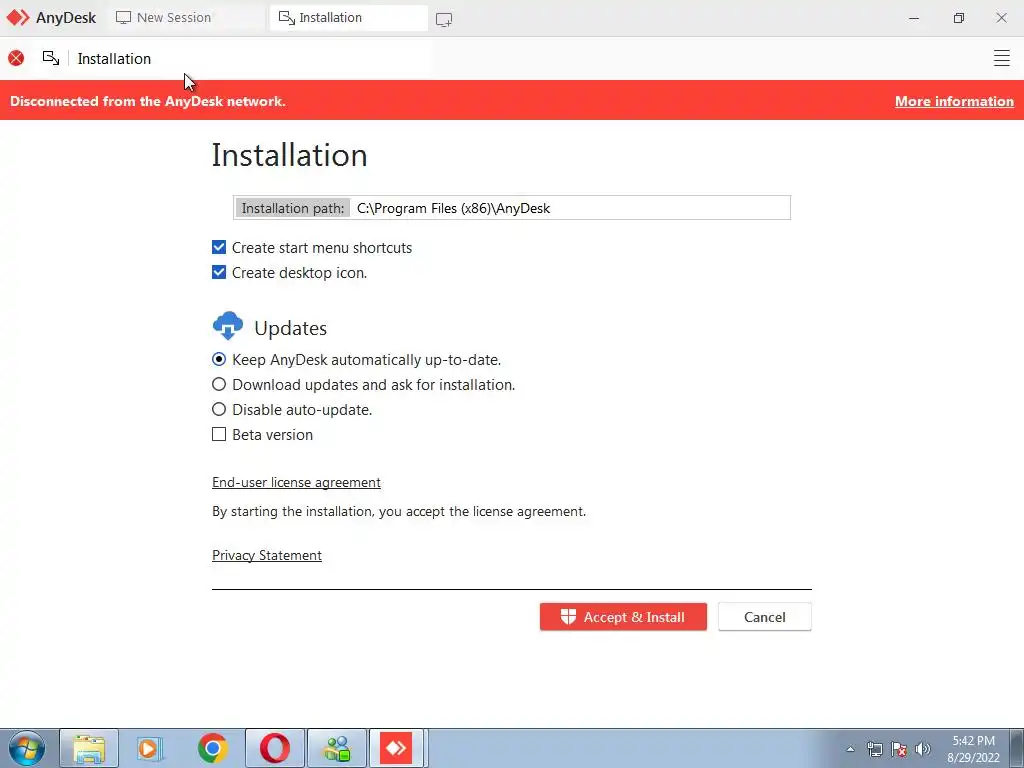1024x768 pixels.
Task: Open the End-user license agreement link
Action: 296,483
